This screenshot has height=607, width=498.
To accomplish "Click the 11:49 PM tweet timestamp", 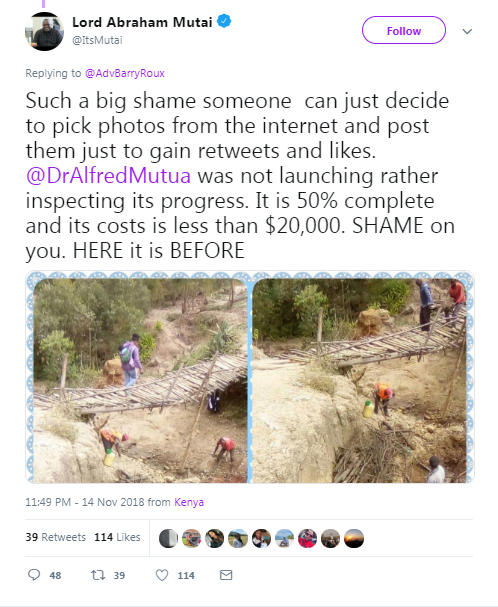I will (48, 502).
